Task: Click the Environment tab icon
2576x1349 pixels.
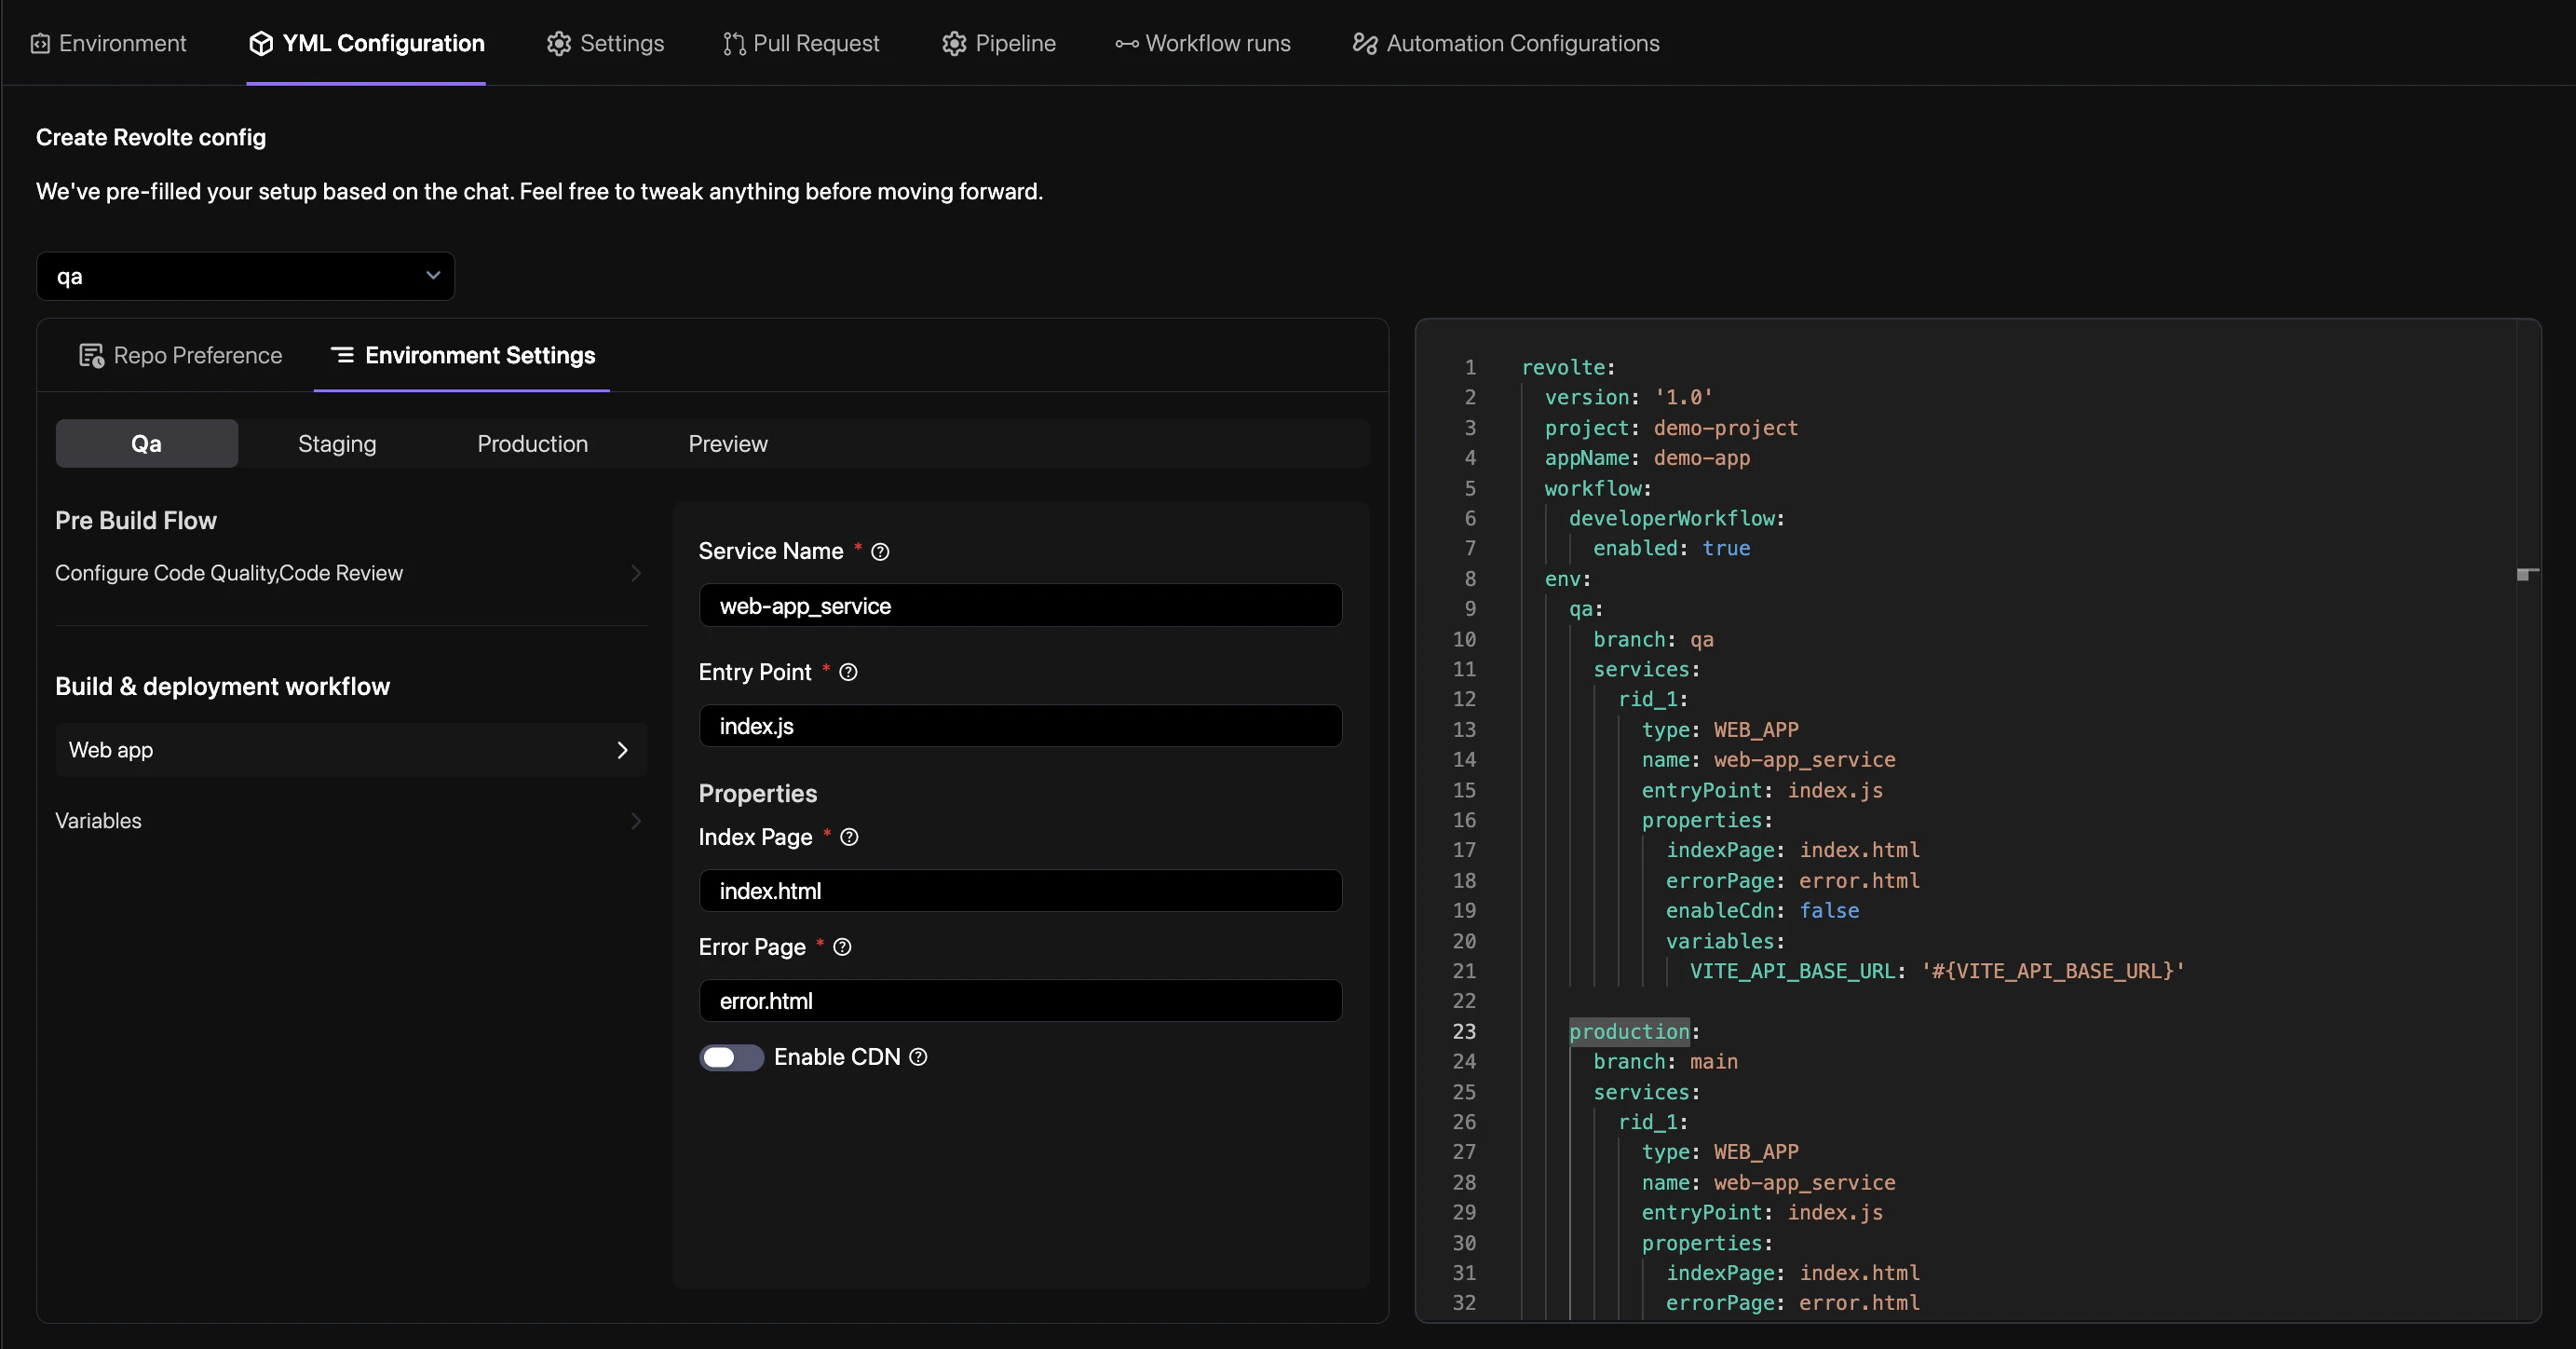Action: 40,44
